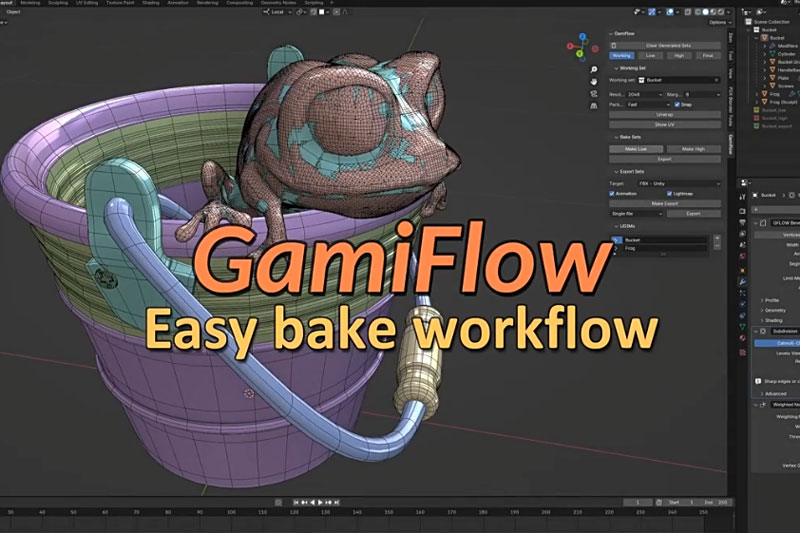The width and height of the screenshot is (800, 533).
Task: Open the Single file dropdown
Action: [x=636, y=214]
